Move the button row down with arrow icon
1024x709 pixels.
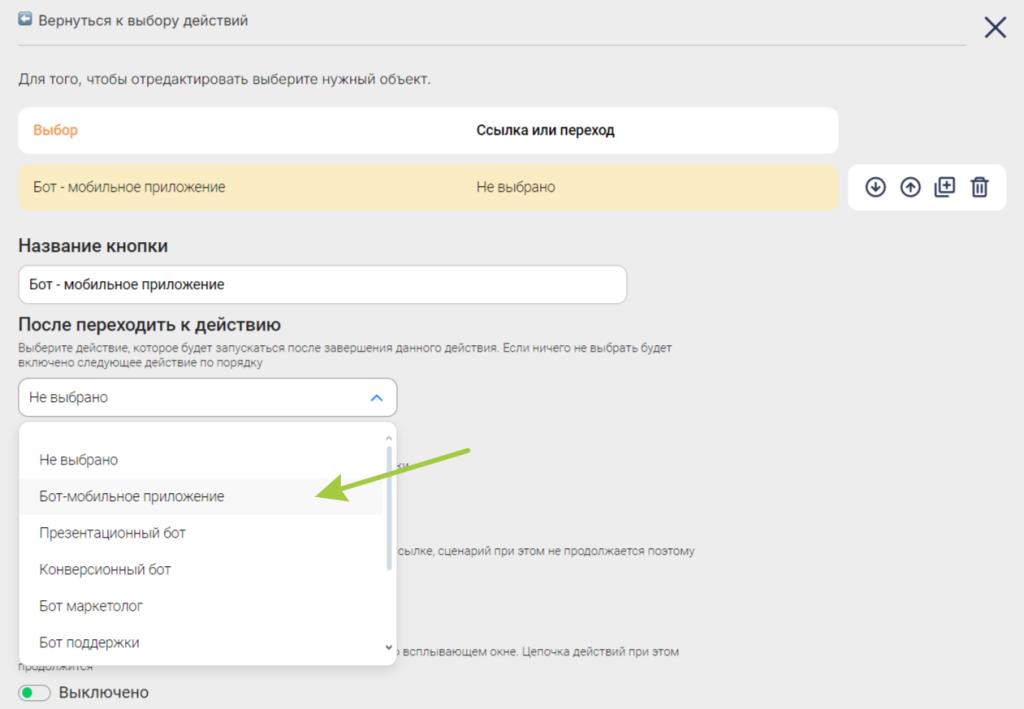click(875, 187)
